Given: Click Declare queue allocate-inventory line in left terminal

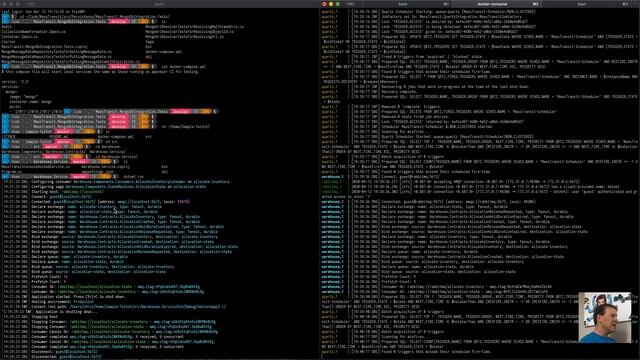Looking at the screenshot, I should pyautogui.click(x=64, y=257).
